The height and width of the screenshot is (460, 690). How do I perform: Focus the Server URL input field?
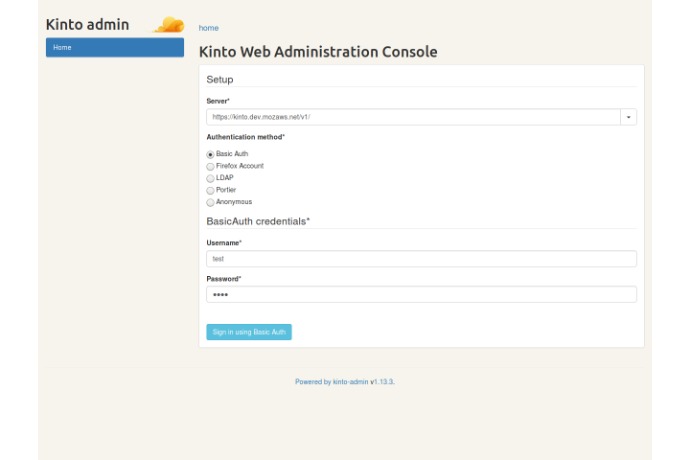tap(413, 117)
